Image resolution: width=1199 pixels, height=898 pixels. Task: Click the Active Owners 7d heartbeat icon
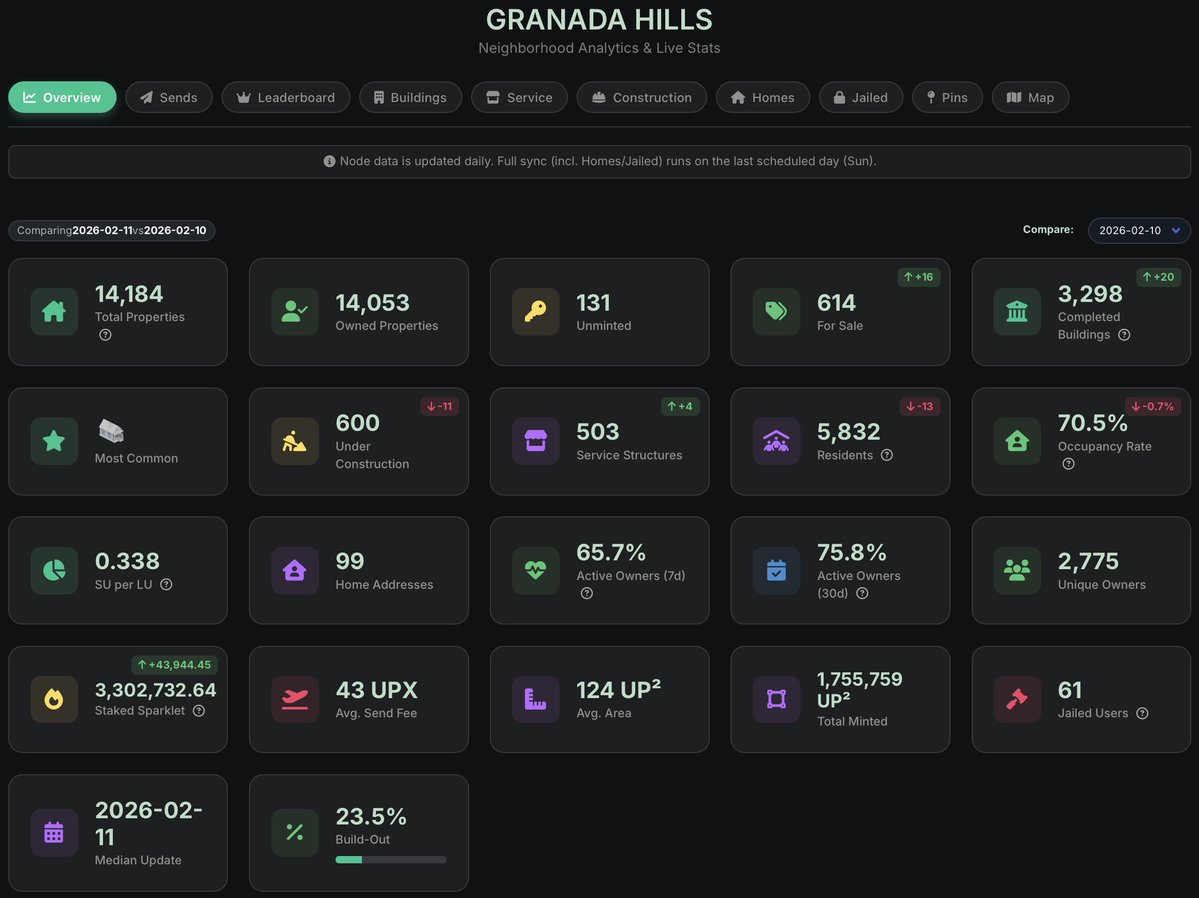535,570
